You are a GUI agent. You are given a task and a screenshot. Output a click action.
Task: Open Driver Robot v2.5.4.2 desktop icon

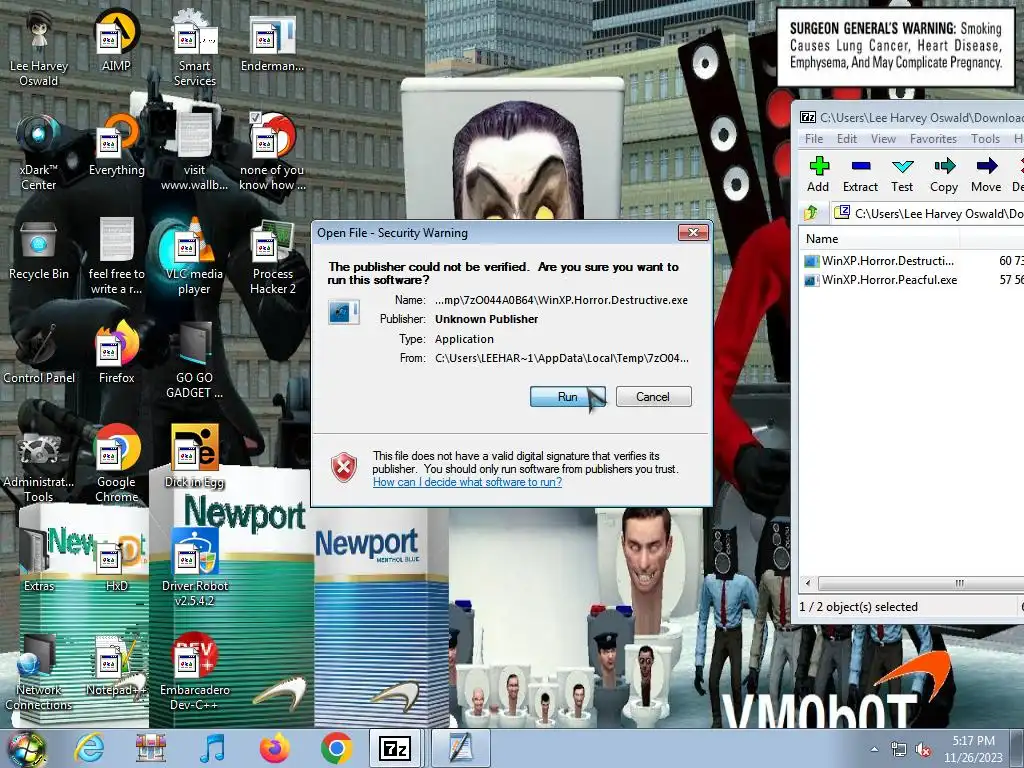pos(194,568)
